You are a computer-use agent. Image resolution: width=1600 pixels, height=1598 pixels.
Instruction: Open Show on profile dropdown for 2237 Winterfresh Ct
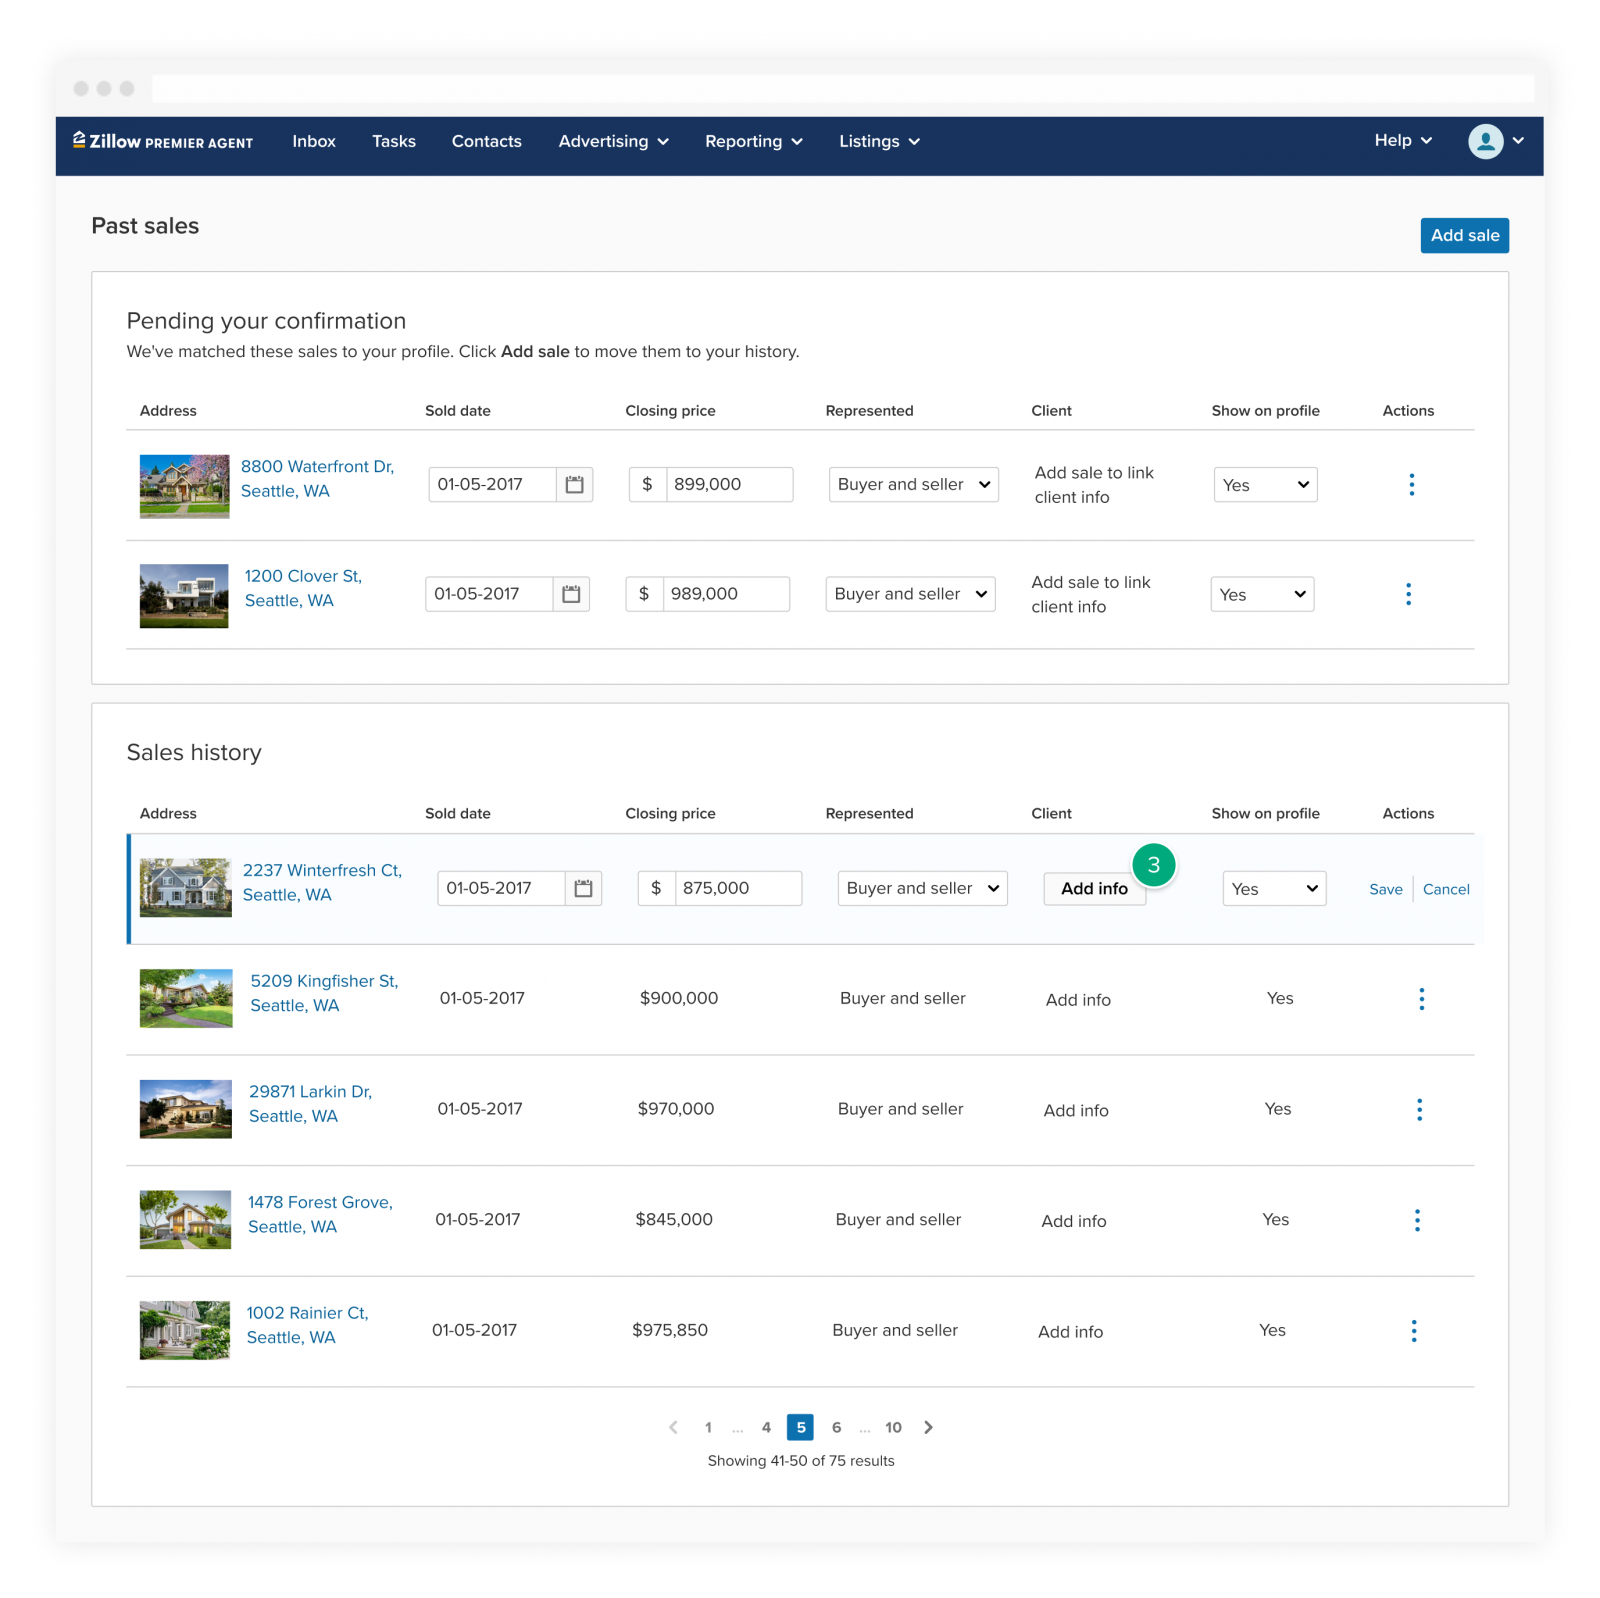pyautogui.click(x=1274, y=889)
